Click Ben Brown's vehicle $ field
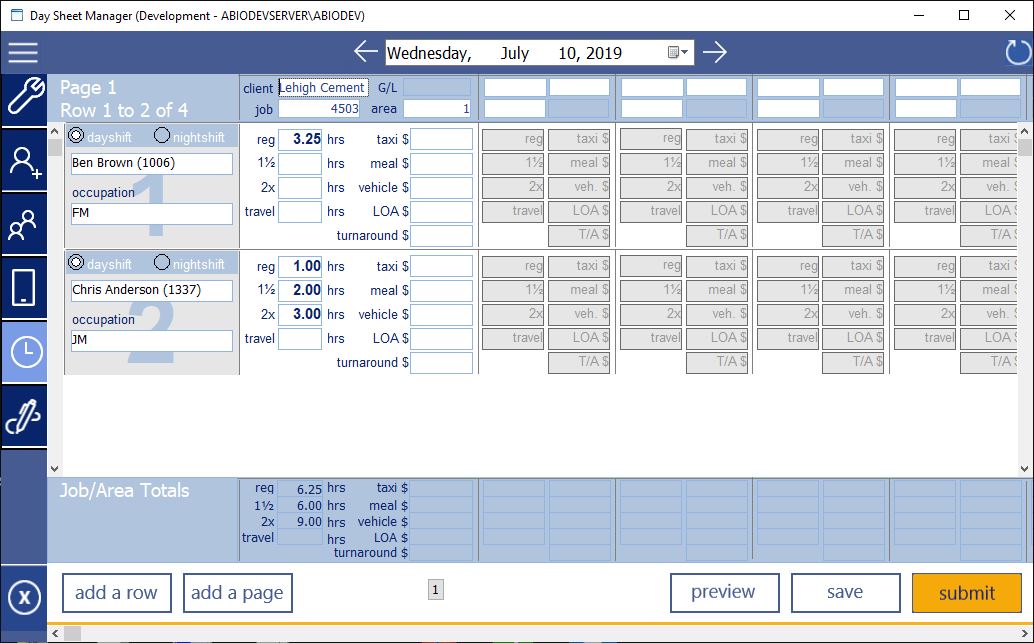The width and height of the screenshot is (1034, 643). (x=441, y=187)
